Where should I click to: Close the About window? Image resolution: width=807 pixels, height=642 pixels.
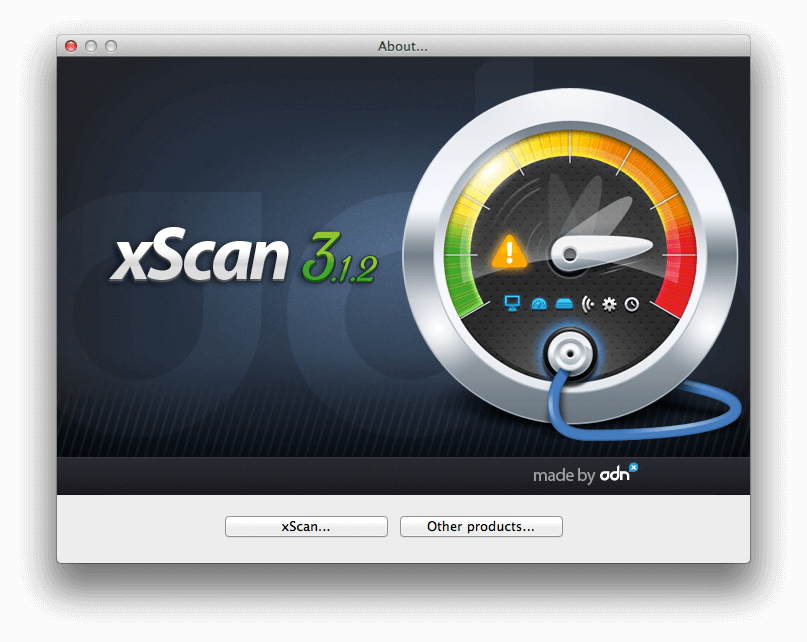click(71, 46)
